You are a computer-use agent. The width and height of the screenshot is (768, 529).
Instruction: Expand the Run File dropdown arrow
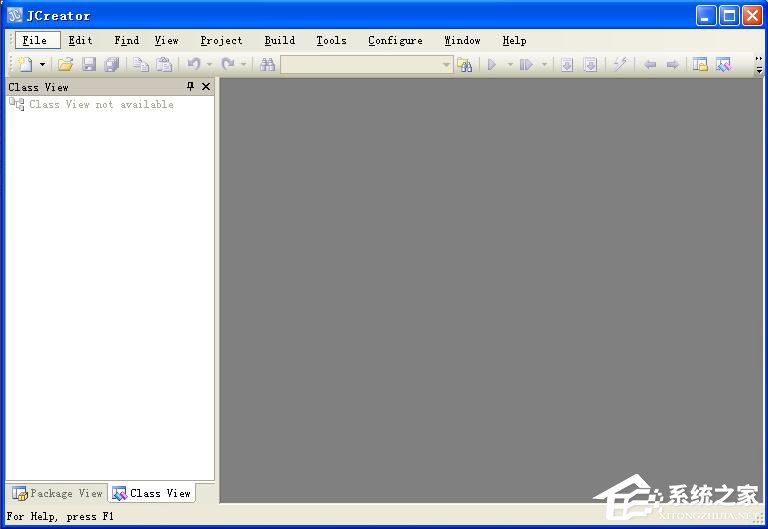coord(544,65)
